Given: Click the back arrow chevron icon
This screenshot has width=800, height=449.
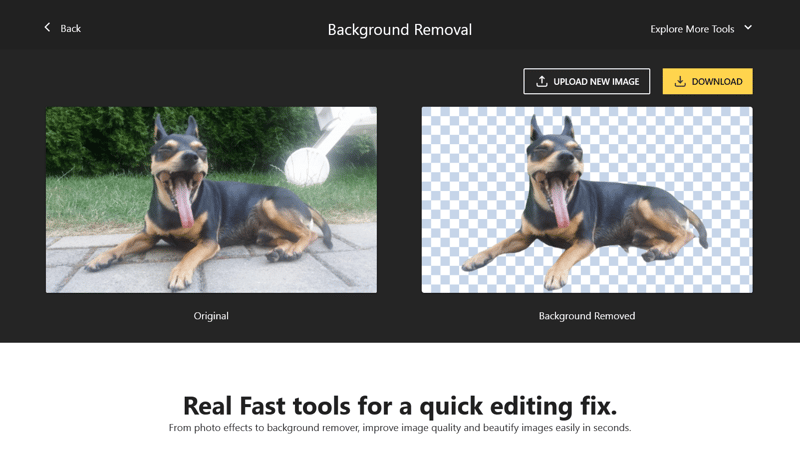Looking at the screenshot, I should tap(47, 28).
